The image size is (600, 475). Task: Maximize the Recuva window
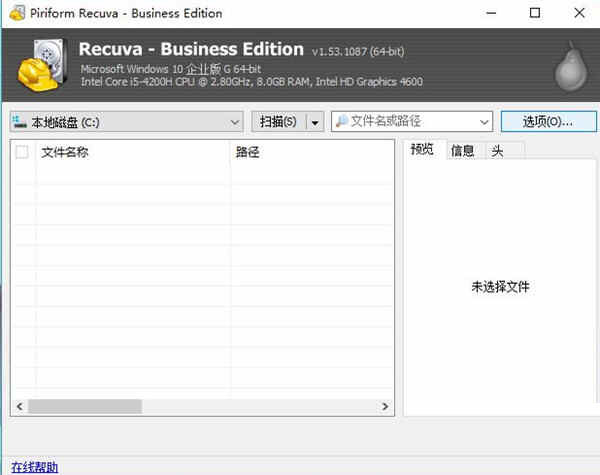(x=534, y=13)
